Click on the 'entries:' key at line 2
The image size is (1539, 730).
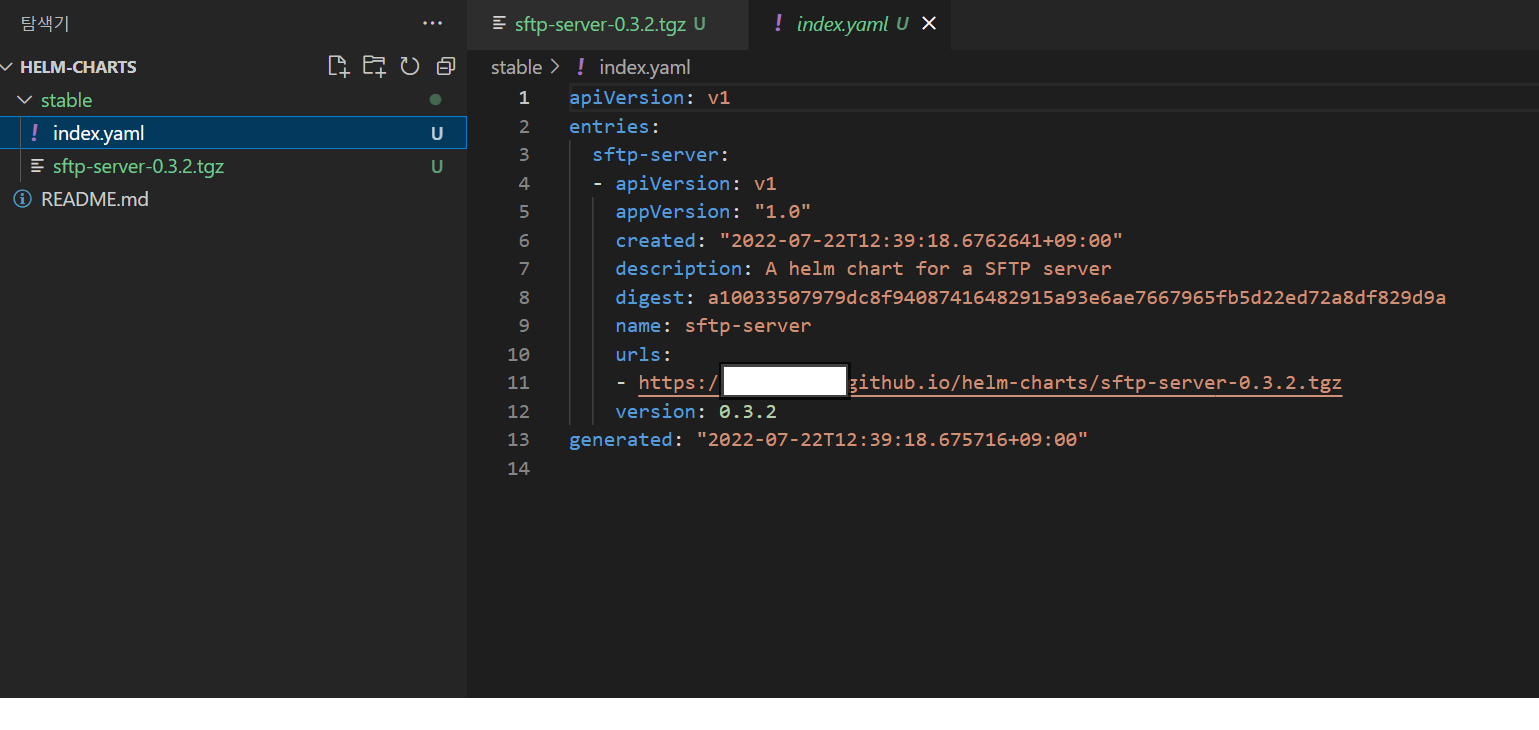pyautogui.click(x=615, y=127)
